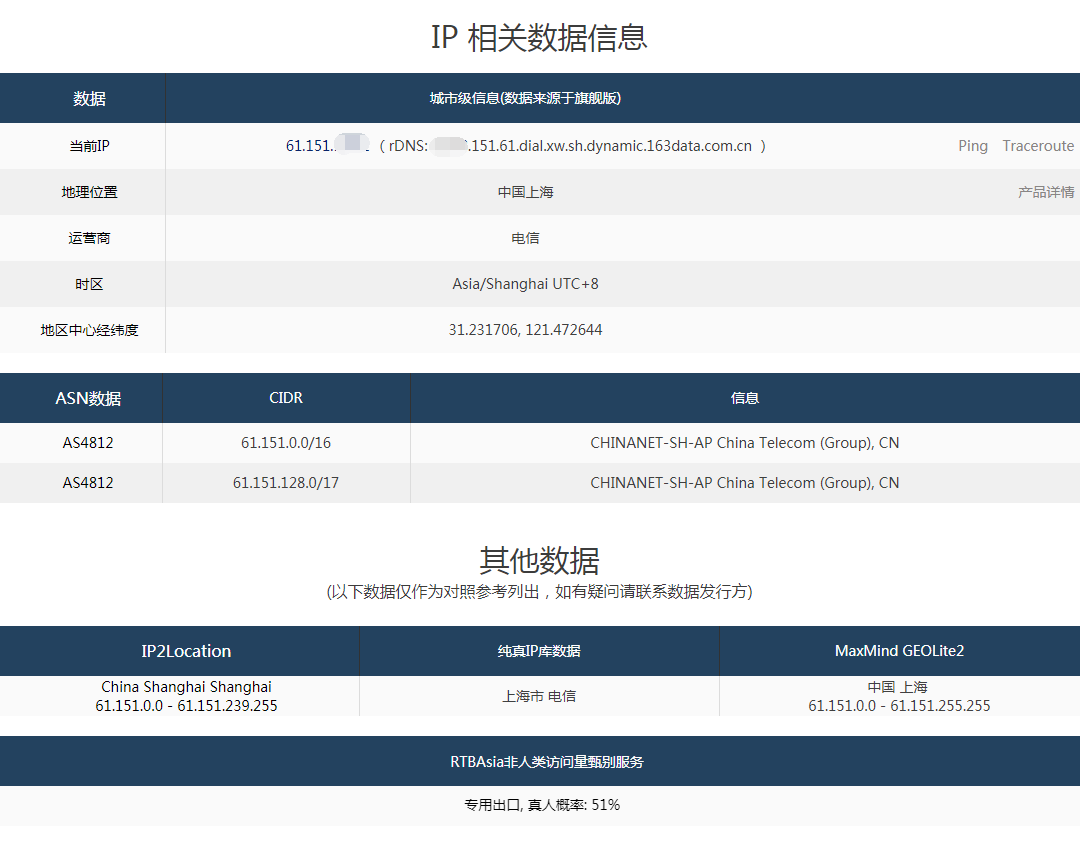The height and width of the screenshot is (843, 1080).
Task: Open the Traceroute link
Action: click(x=1037, y=146)
